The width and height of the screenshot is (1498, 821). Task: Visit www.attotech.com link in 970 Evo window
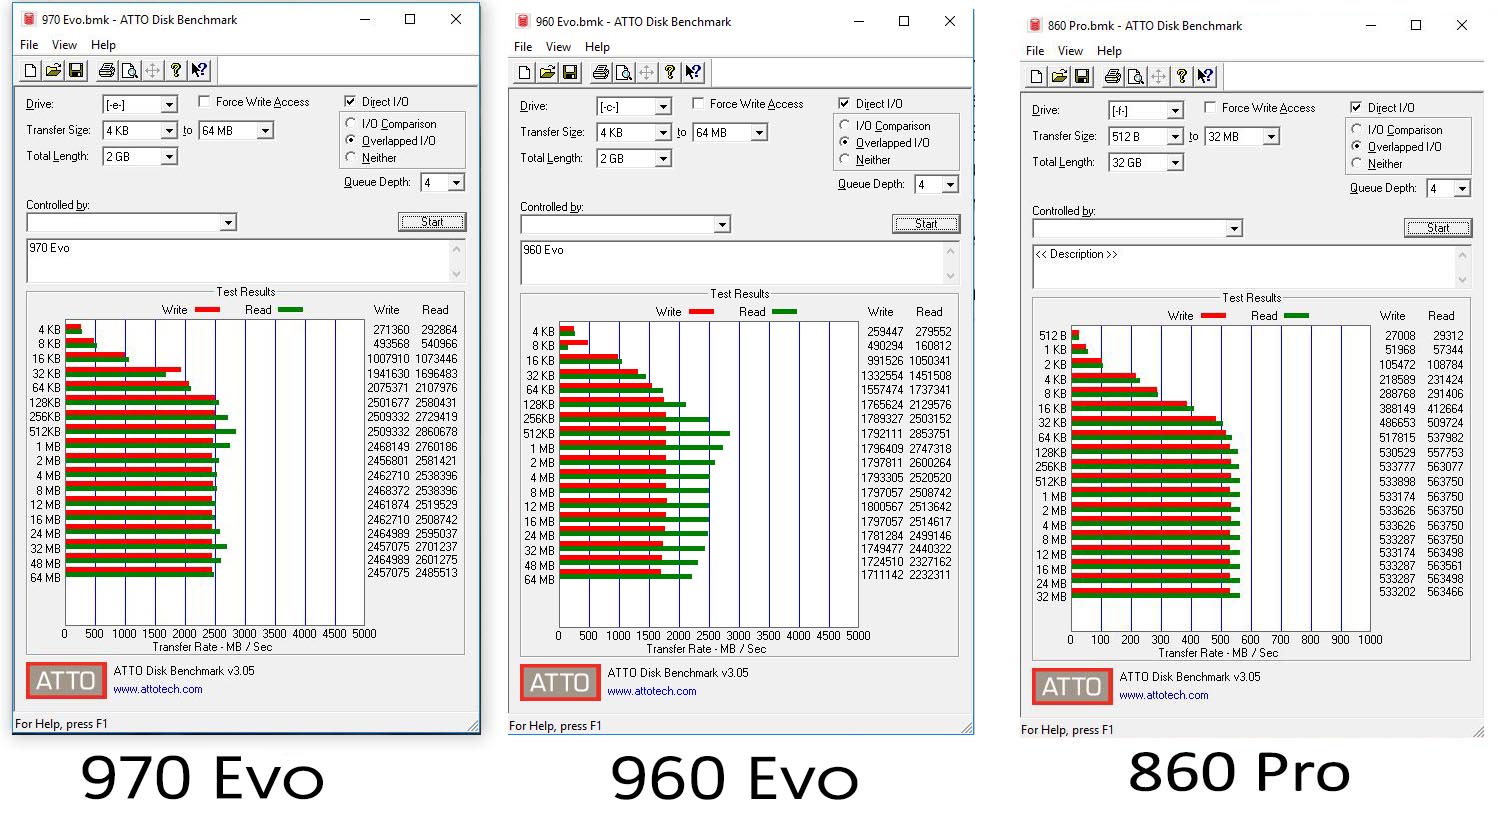click(x=158, y=689)
